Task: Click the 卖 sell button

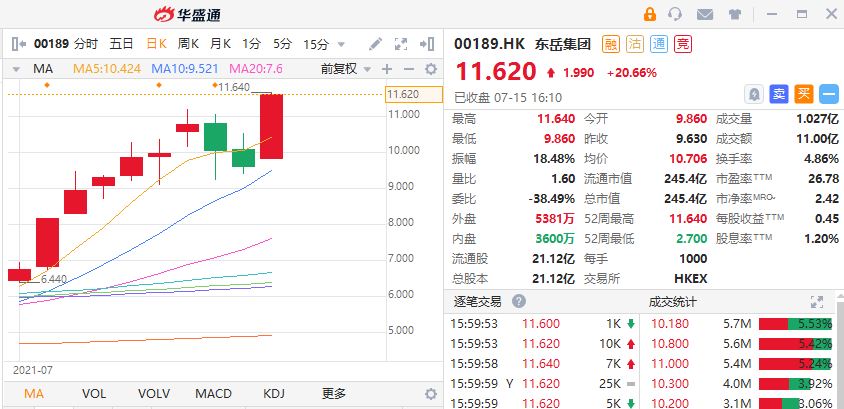Action: (x=779, y=94)
